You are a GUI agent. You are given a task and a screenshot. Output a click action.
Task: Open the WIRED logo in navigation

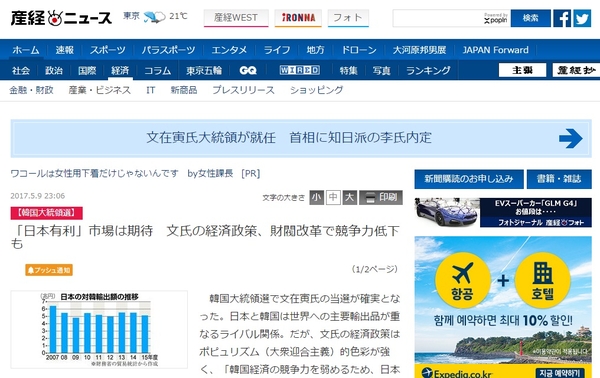pos(300,70)
